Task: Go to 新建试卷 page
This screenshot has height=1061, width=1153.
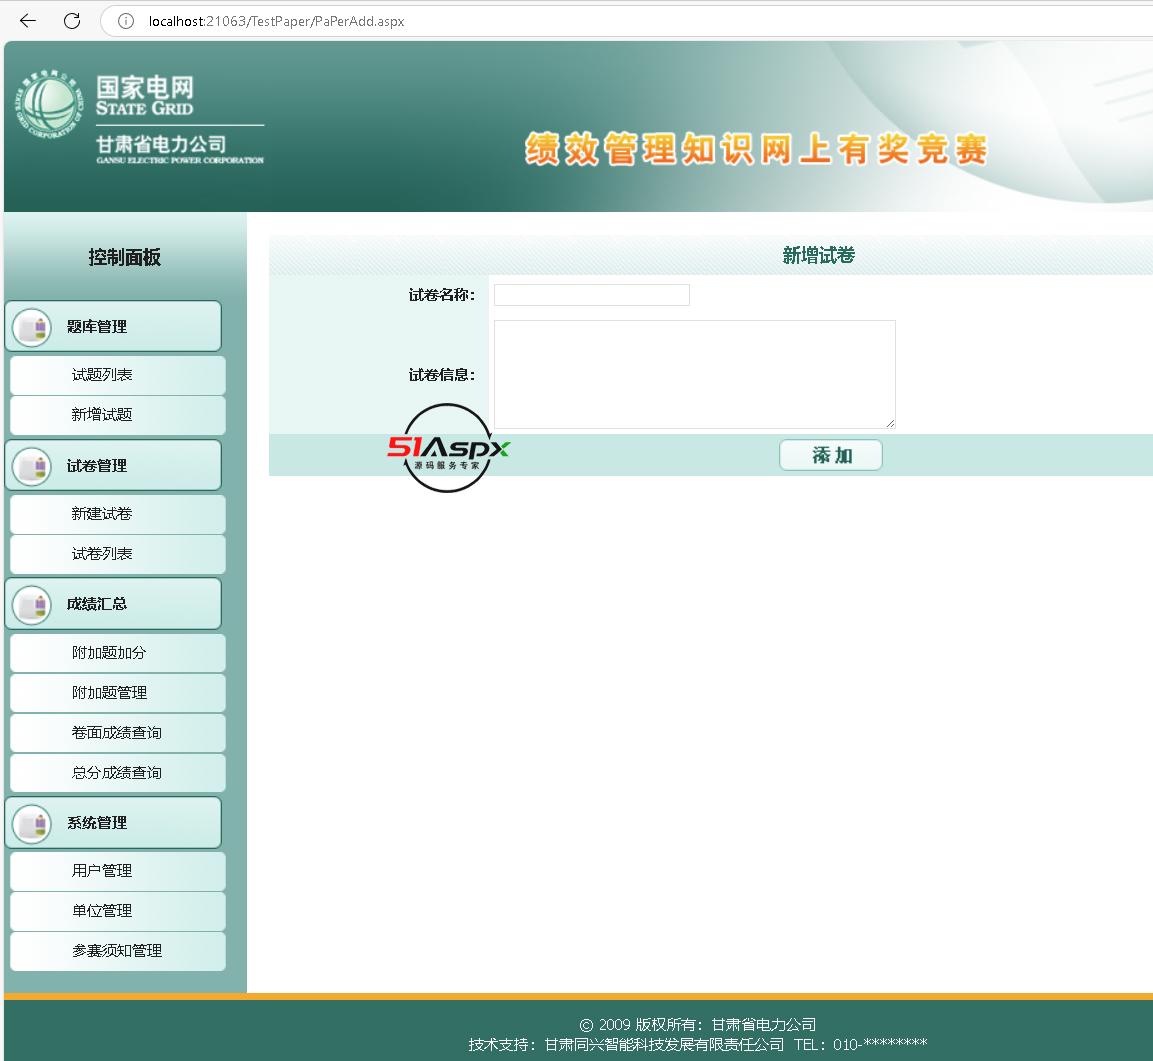Action: [x=117, y=514]
